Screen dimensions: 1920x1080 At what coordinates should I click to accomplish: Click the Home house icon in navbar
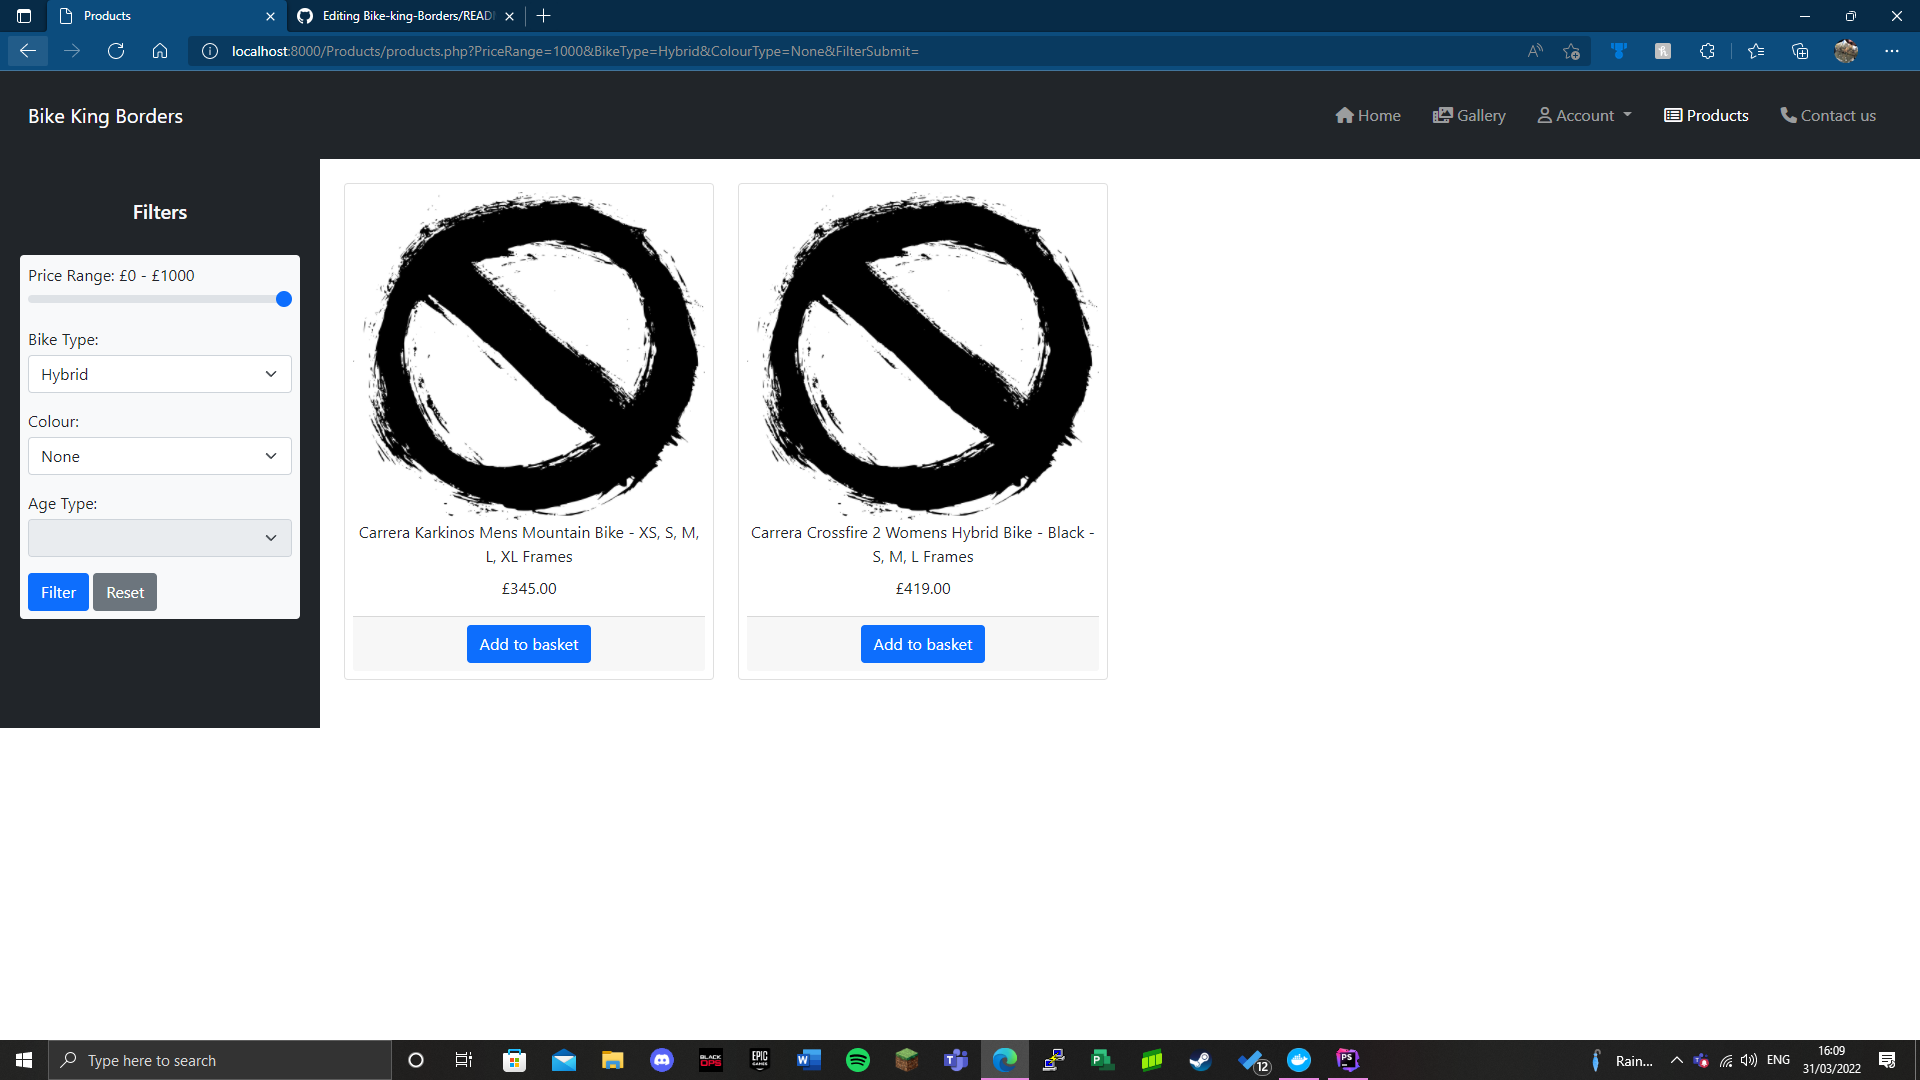[1345, 115]
